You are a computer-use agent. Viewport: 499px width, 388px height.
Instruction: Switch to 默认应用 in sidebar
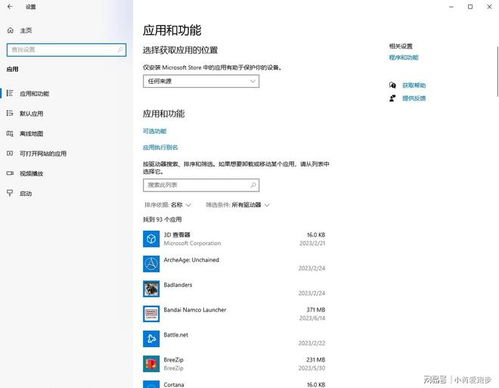pos(31,114)
